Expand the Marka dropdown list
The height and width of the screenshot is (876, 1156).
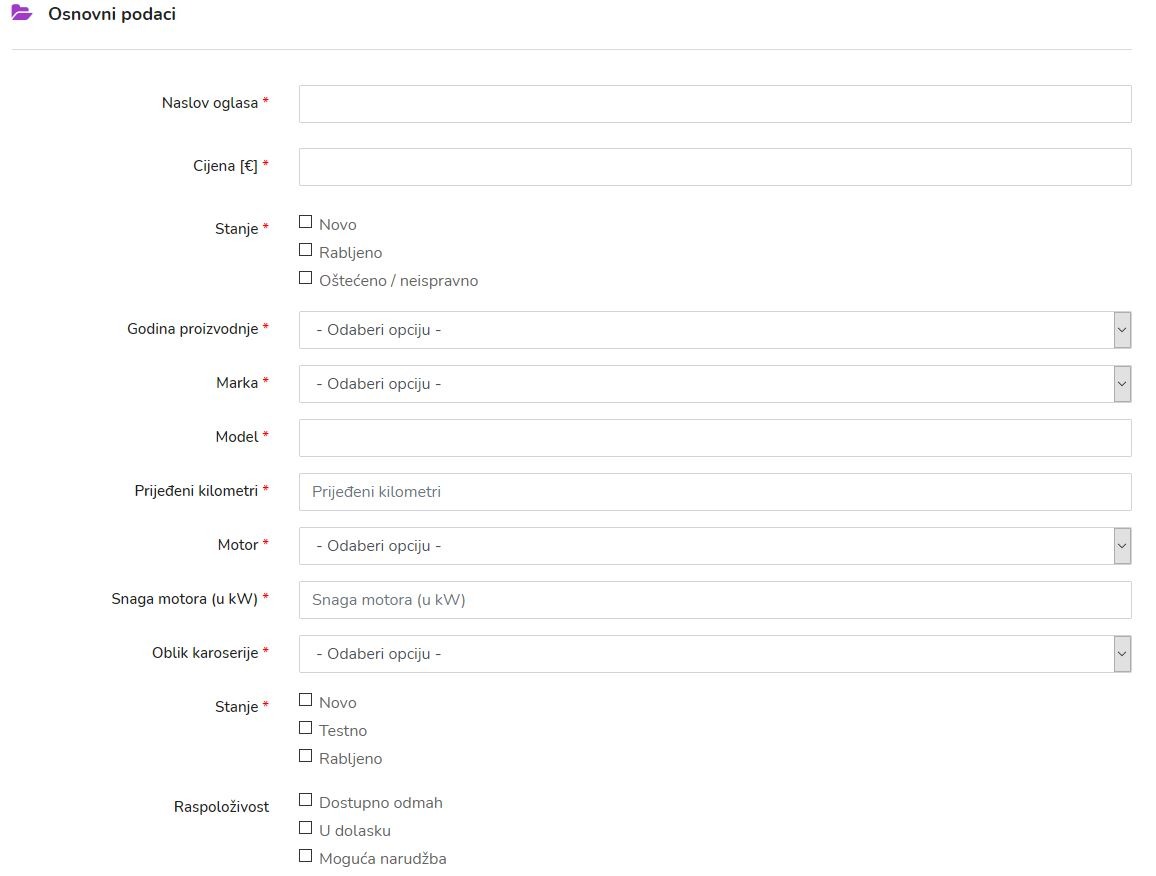click(714, 384)
